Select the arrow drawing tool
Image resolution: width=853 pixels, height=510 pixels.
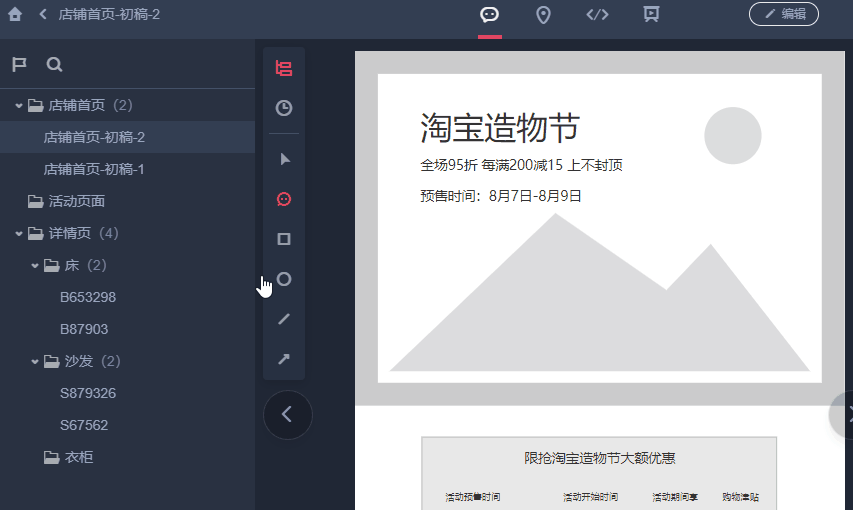[284, 359]
